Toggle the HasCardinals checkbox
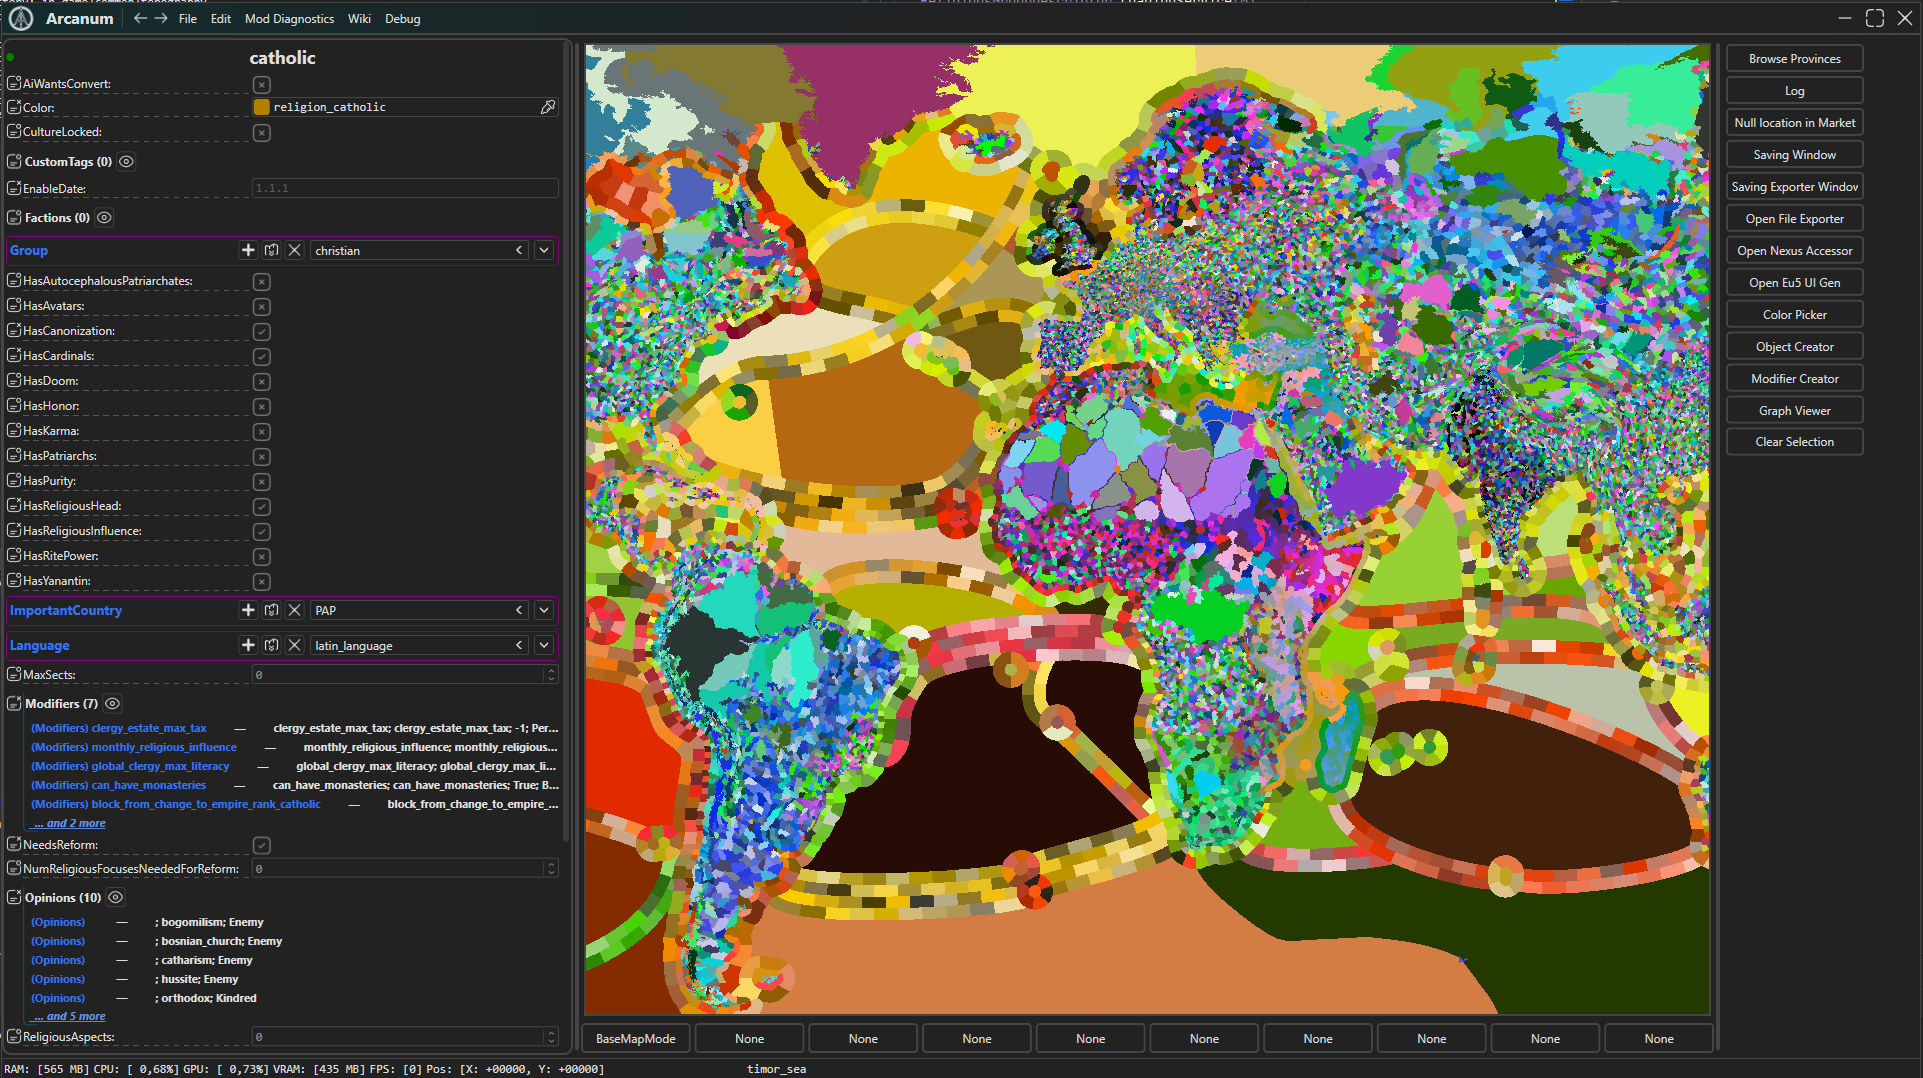The width and height of the screenshot is (1923, 1078). point(262,357)
